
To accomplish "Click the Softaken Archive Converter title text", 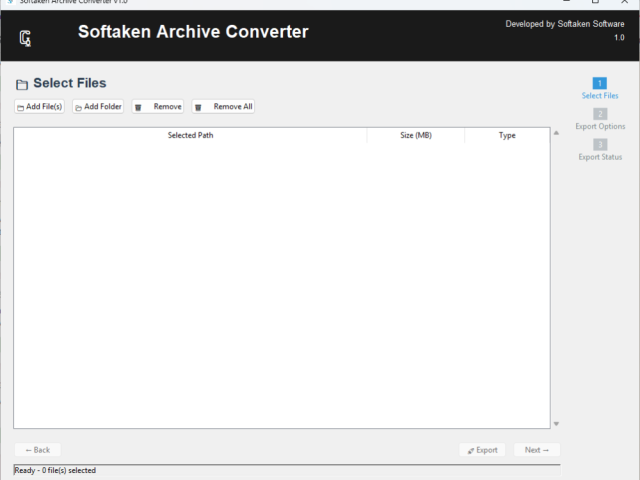I will point(193,32).
